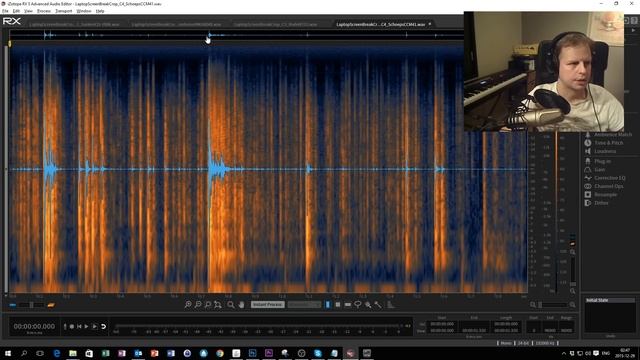Click the overview waveform strip at top
The height and width of the screenshot is (360, 640).
tap(236, 36)
